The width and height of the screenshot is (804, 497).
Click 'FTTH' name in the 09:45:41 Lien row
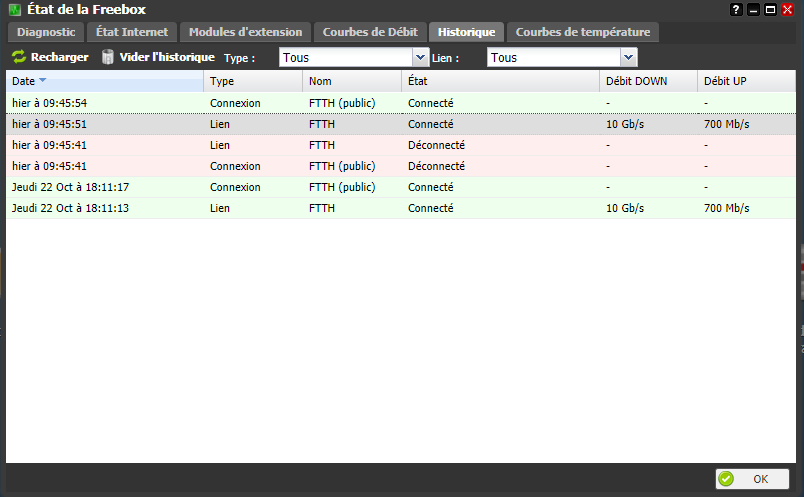(x=322, y=145)
